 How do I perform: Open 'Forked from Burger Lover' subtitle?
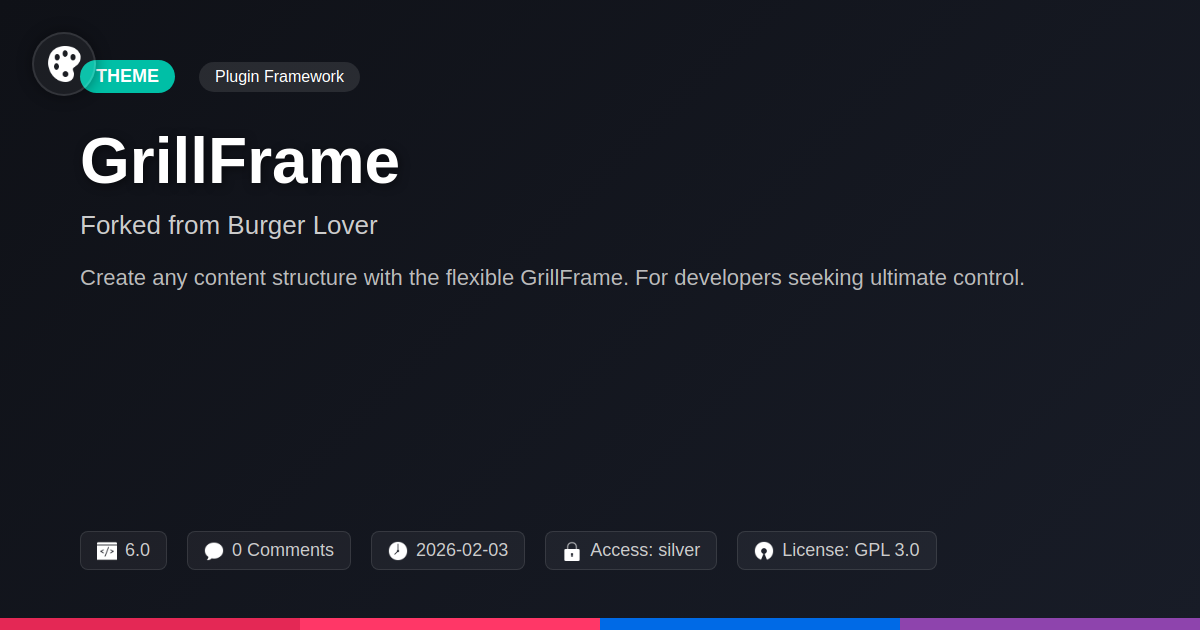(229, 225)
